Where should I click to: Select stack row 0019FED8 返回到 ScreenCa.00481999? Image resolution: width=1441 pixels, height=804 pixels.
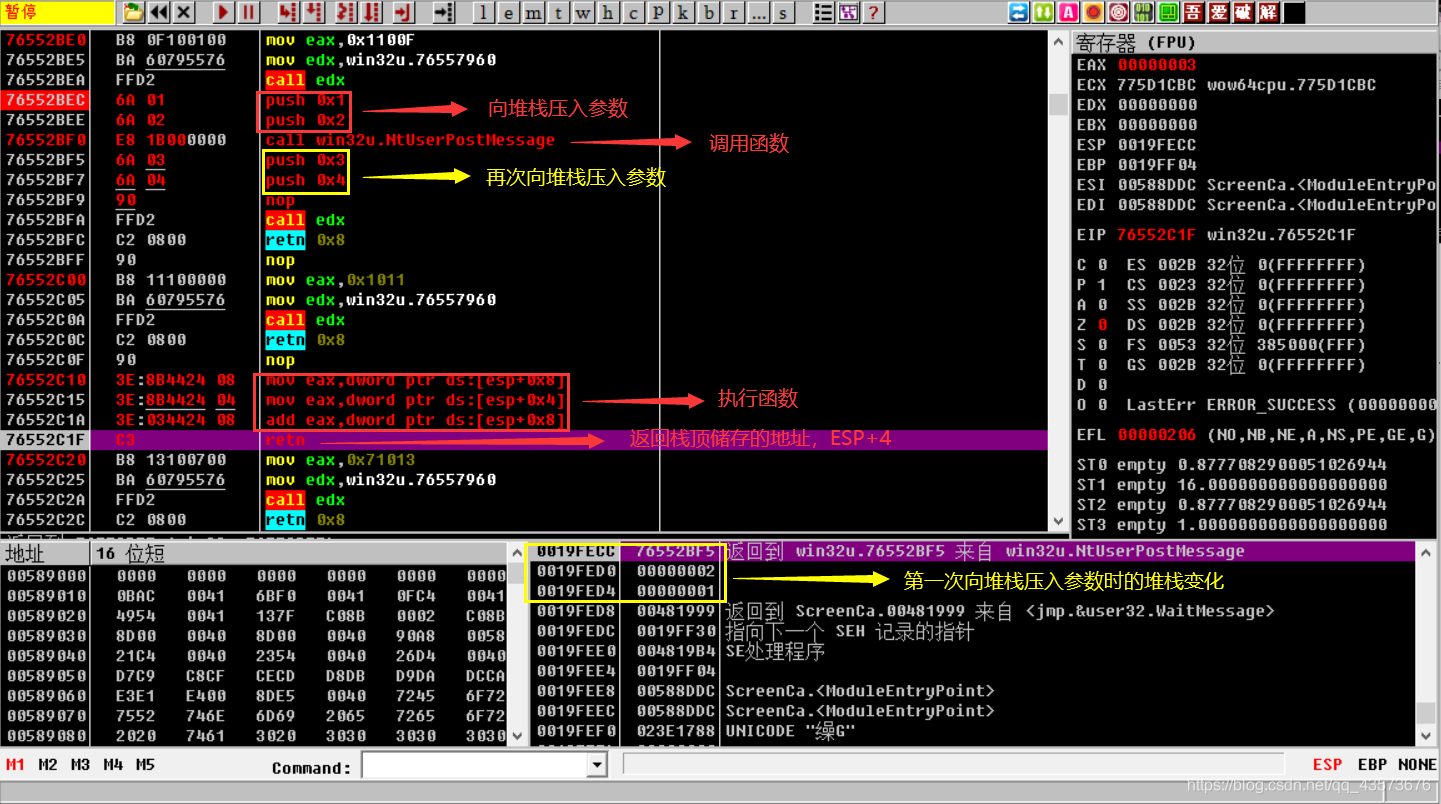(975, 611)
